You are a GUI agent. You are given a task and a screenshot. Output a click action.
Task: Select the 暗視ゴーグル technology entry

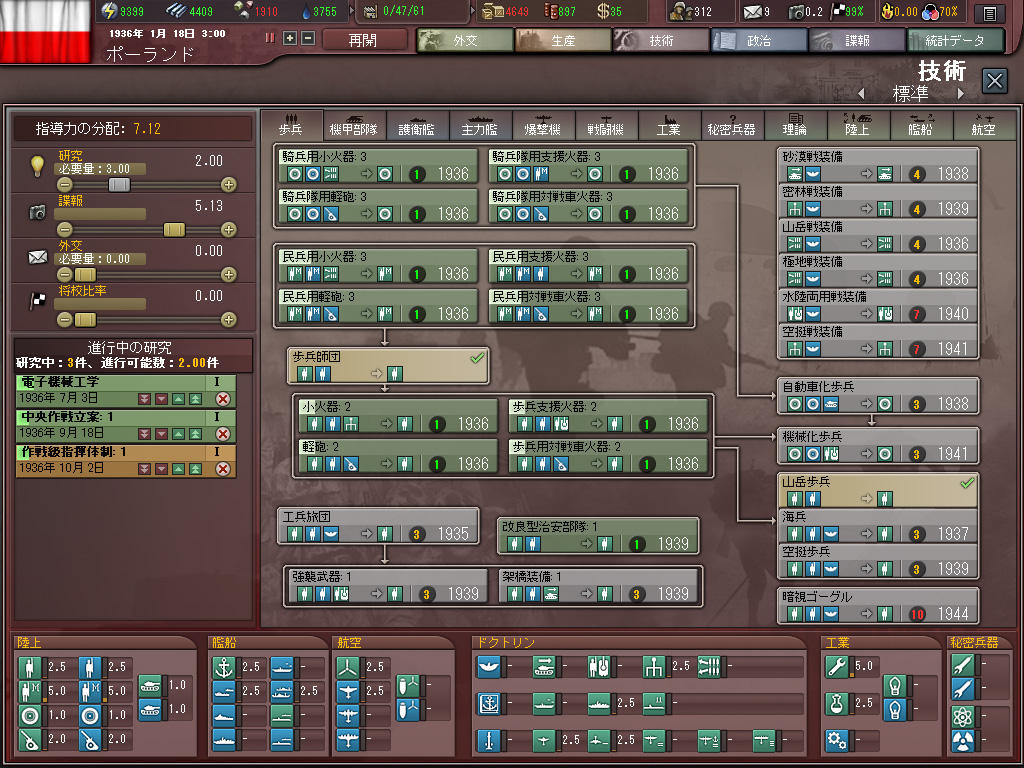pos(877,606)
